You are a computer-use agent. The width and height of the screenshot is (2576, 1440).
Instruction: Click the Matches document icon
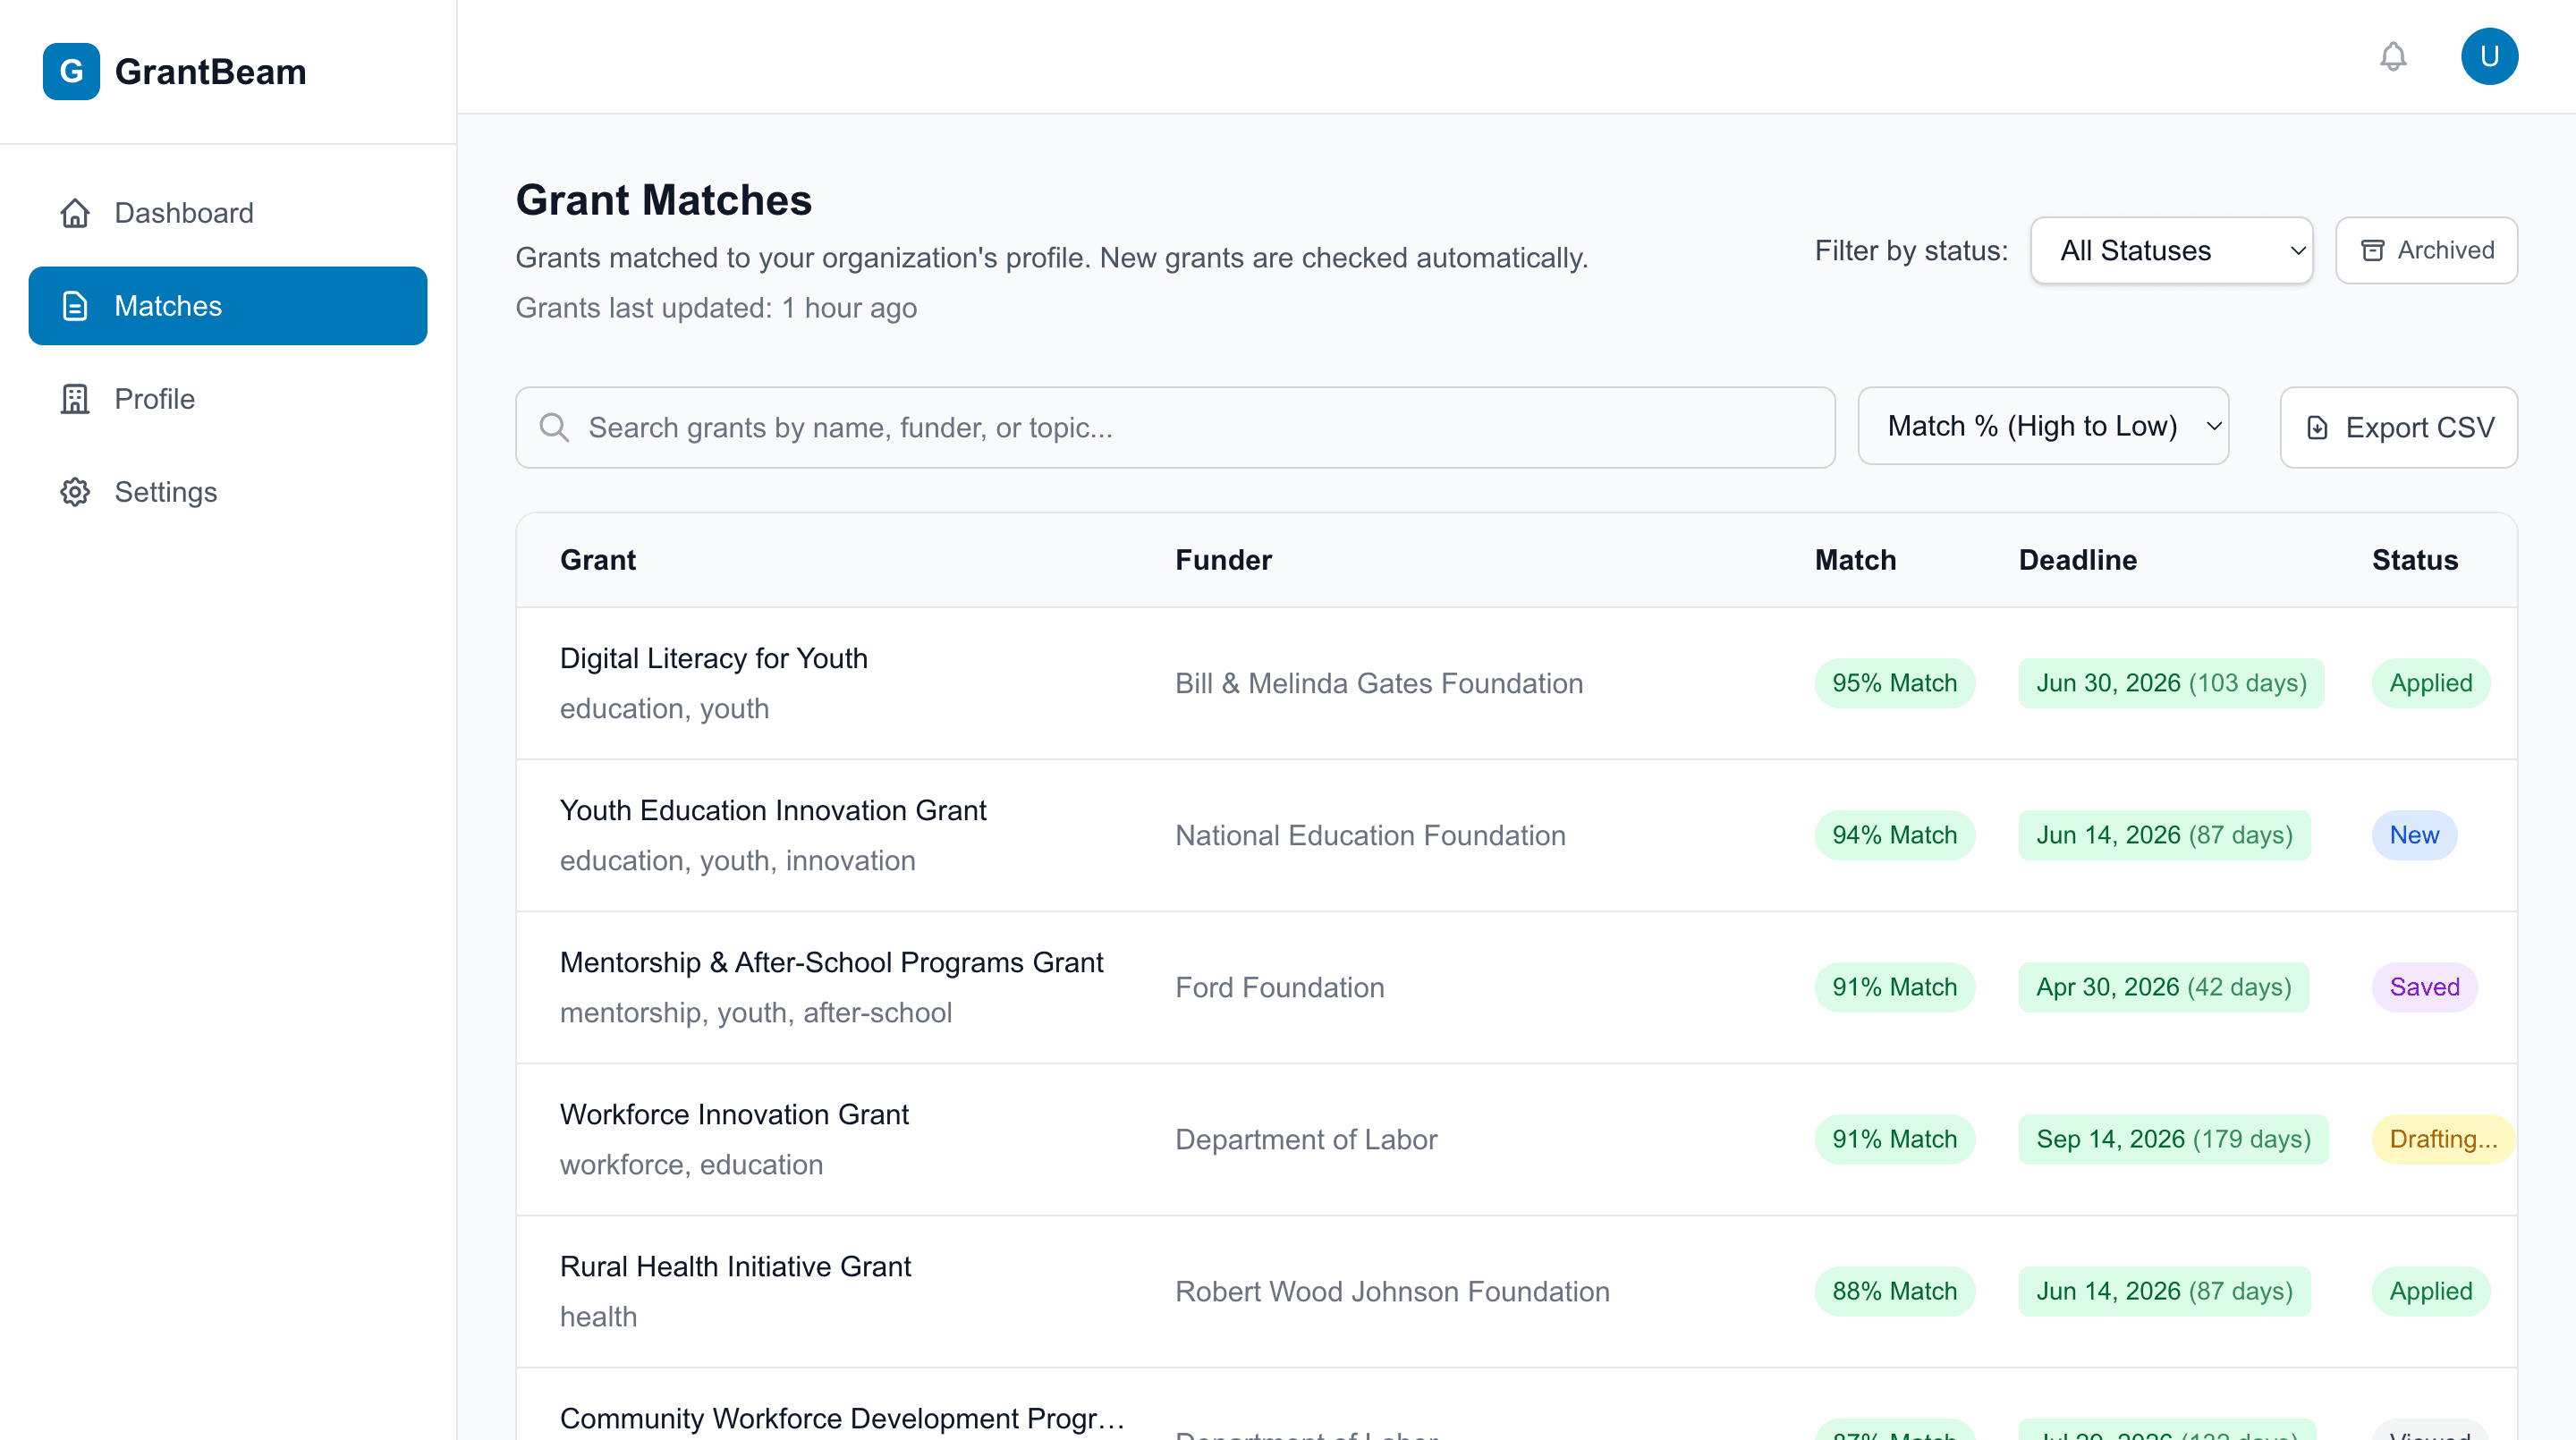coord(75,306)
